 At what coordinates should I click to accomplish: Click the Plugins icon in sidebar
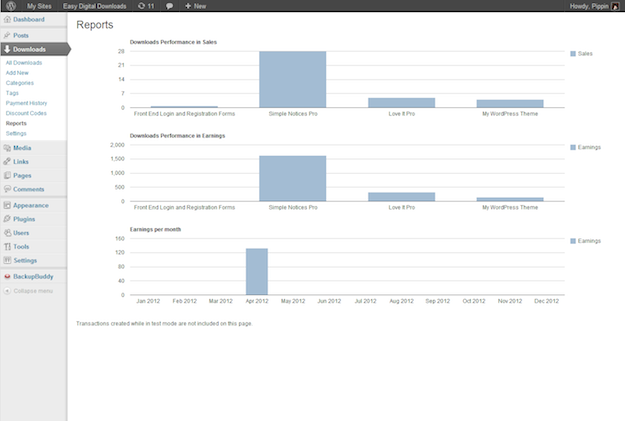(x=7, y=218)
